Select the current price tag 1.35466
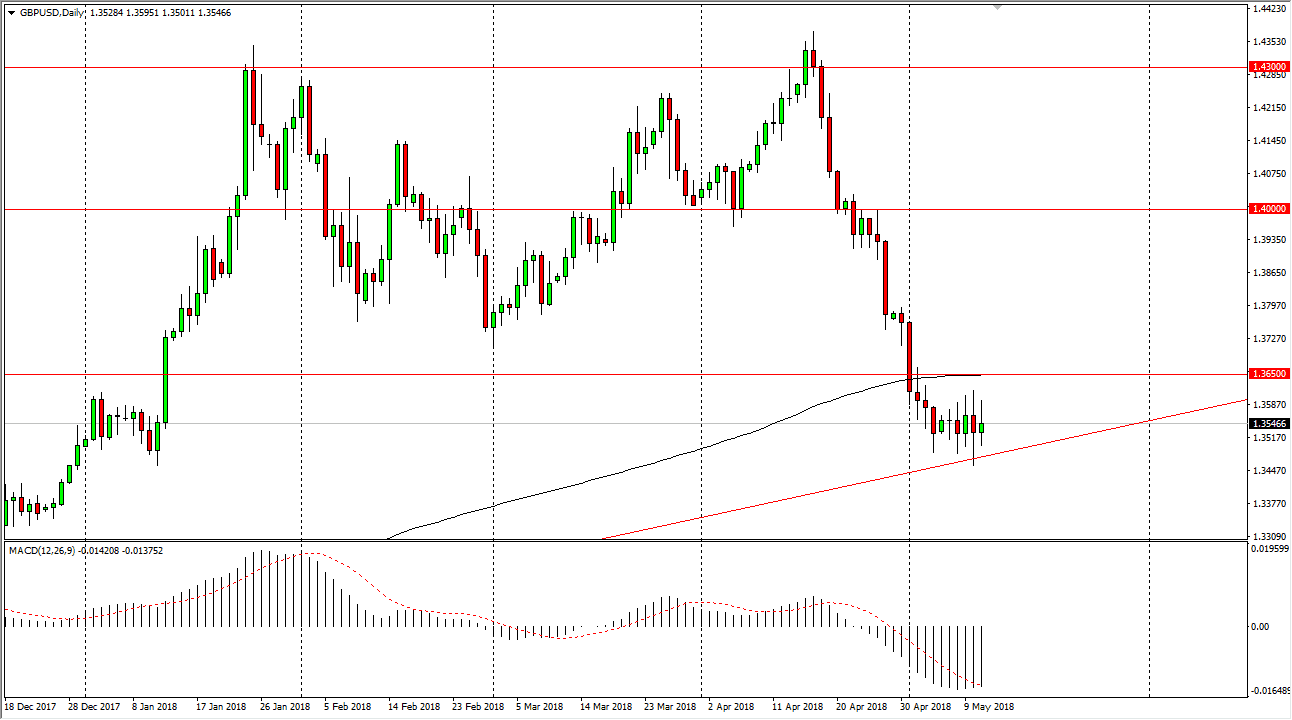The image size is (1292, 720). [1265, 424]
